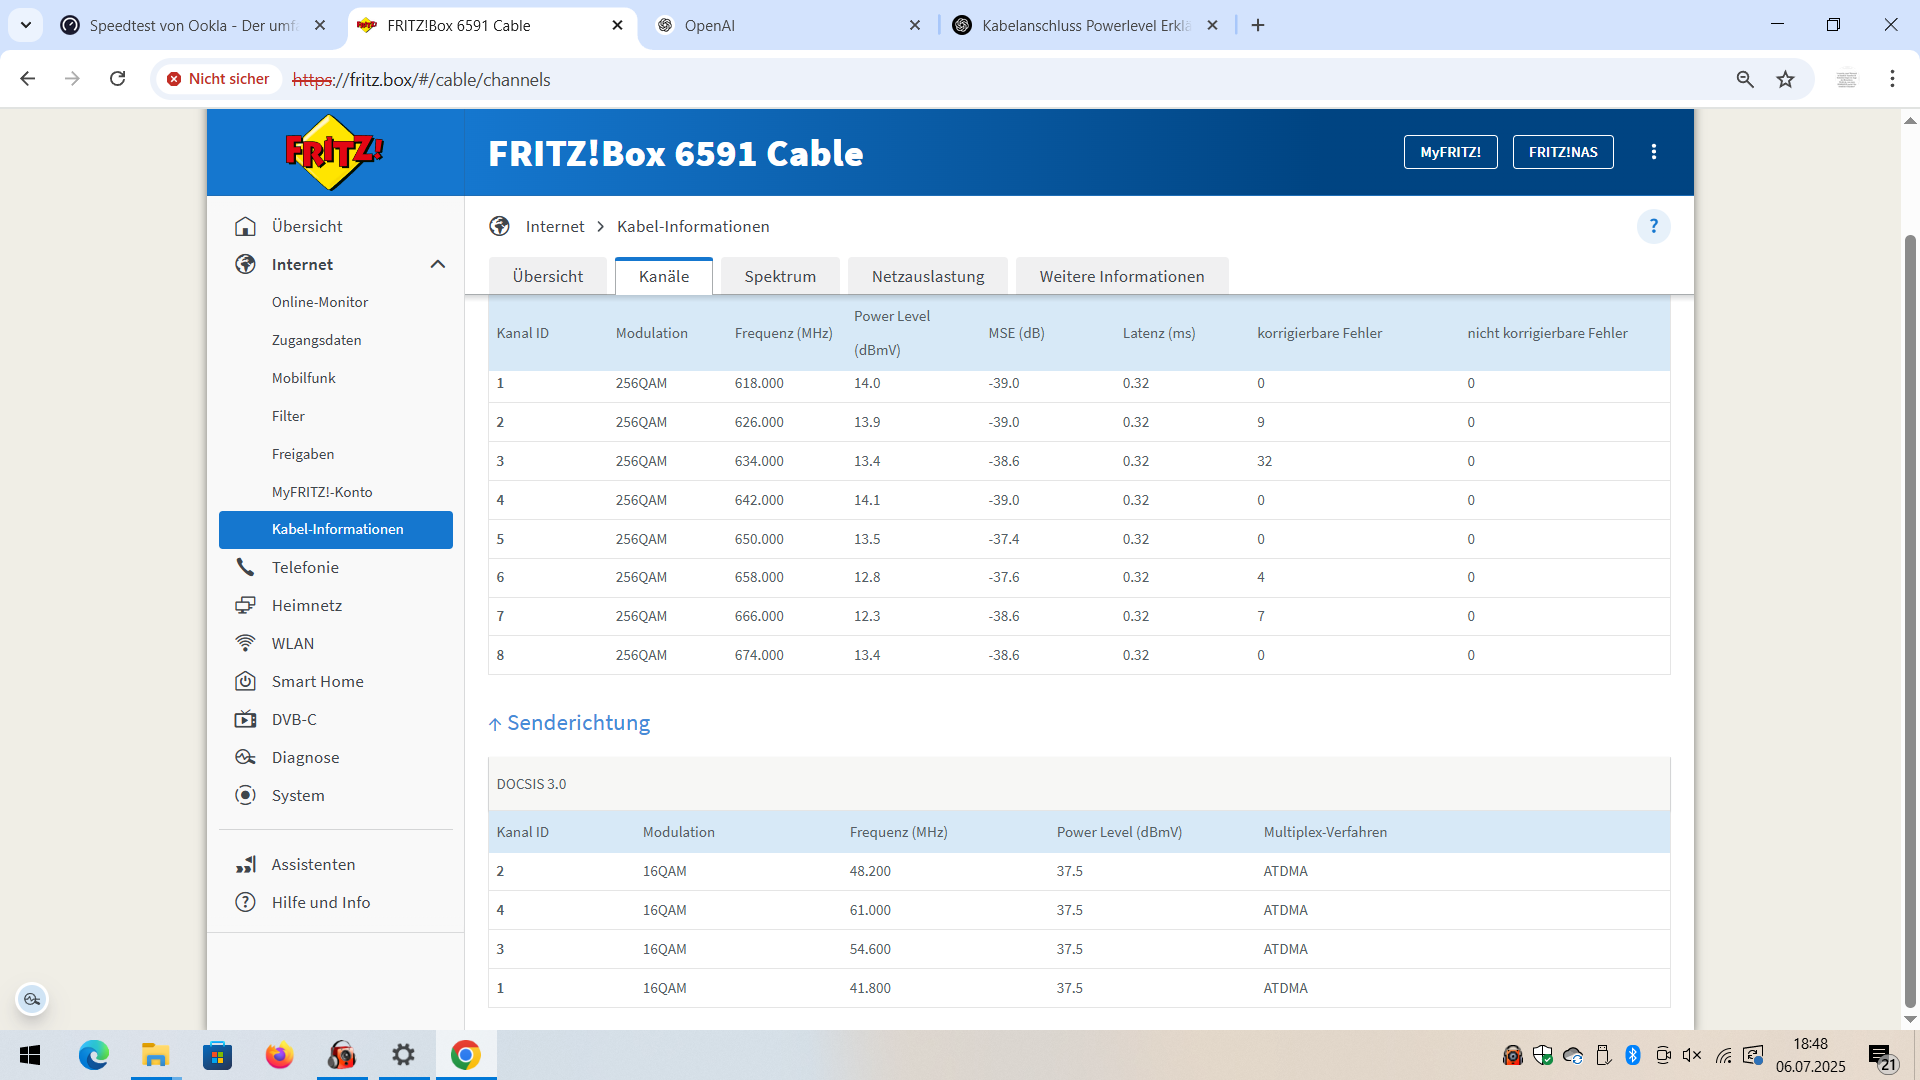This screenshot has width=1920, height=1080.
Task: Switch to the Spektrum tab
Action: point(779,276)
